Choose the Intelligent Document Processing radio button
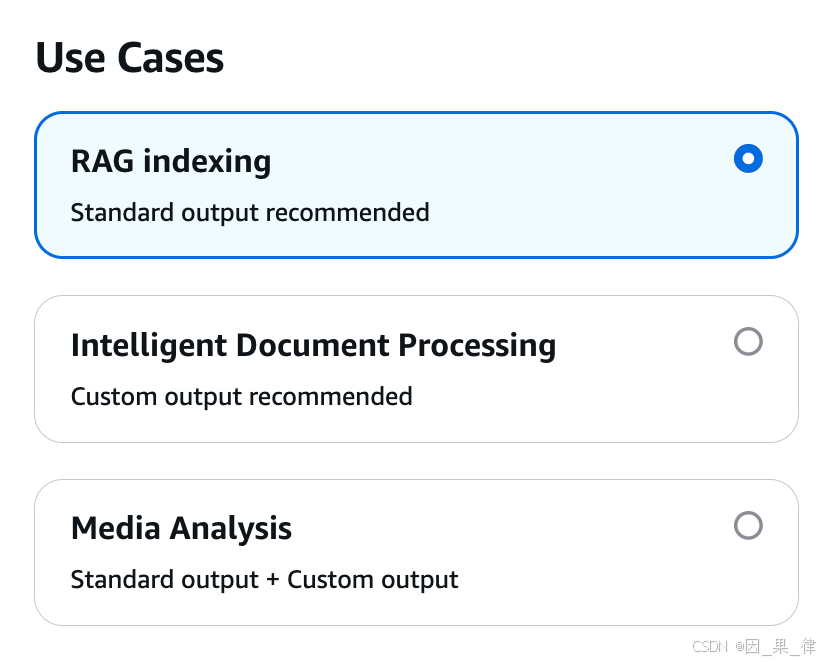The image size is (820, 662). click(x=748, y=341)
